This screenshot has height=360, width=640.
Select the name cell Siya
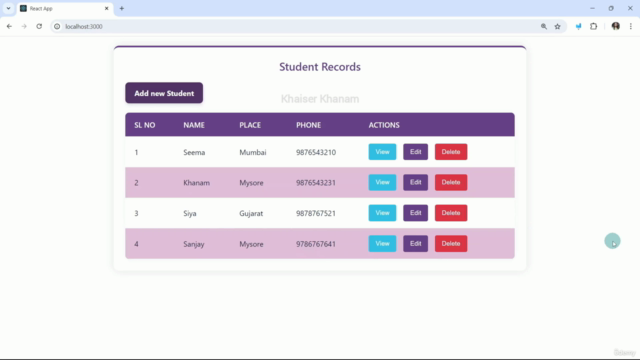point(190,213)
